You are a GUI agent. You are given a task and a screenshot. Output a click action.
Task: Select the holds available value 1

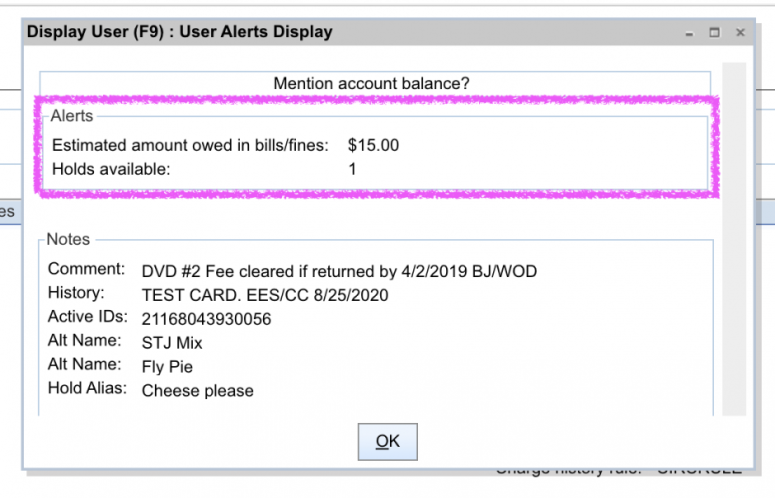point(352,169)
